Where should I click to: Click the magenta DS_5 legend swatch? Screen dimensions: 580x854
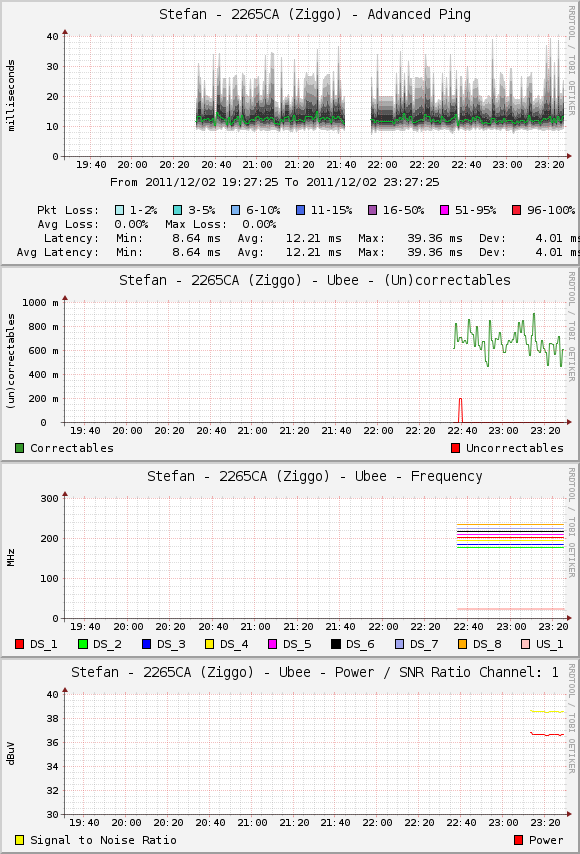tap(273, 644)
